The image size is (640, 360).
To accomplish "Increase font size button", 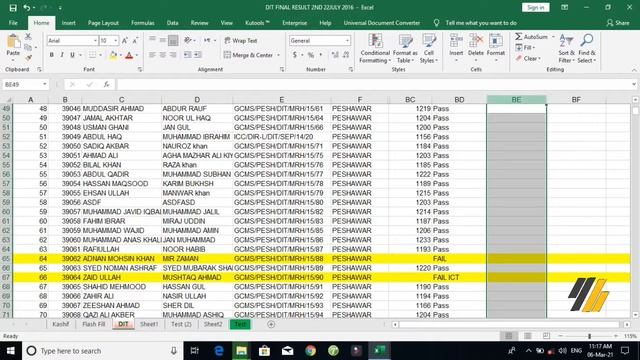I will click(125, 40).
